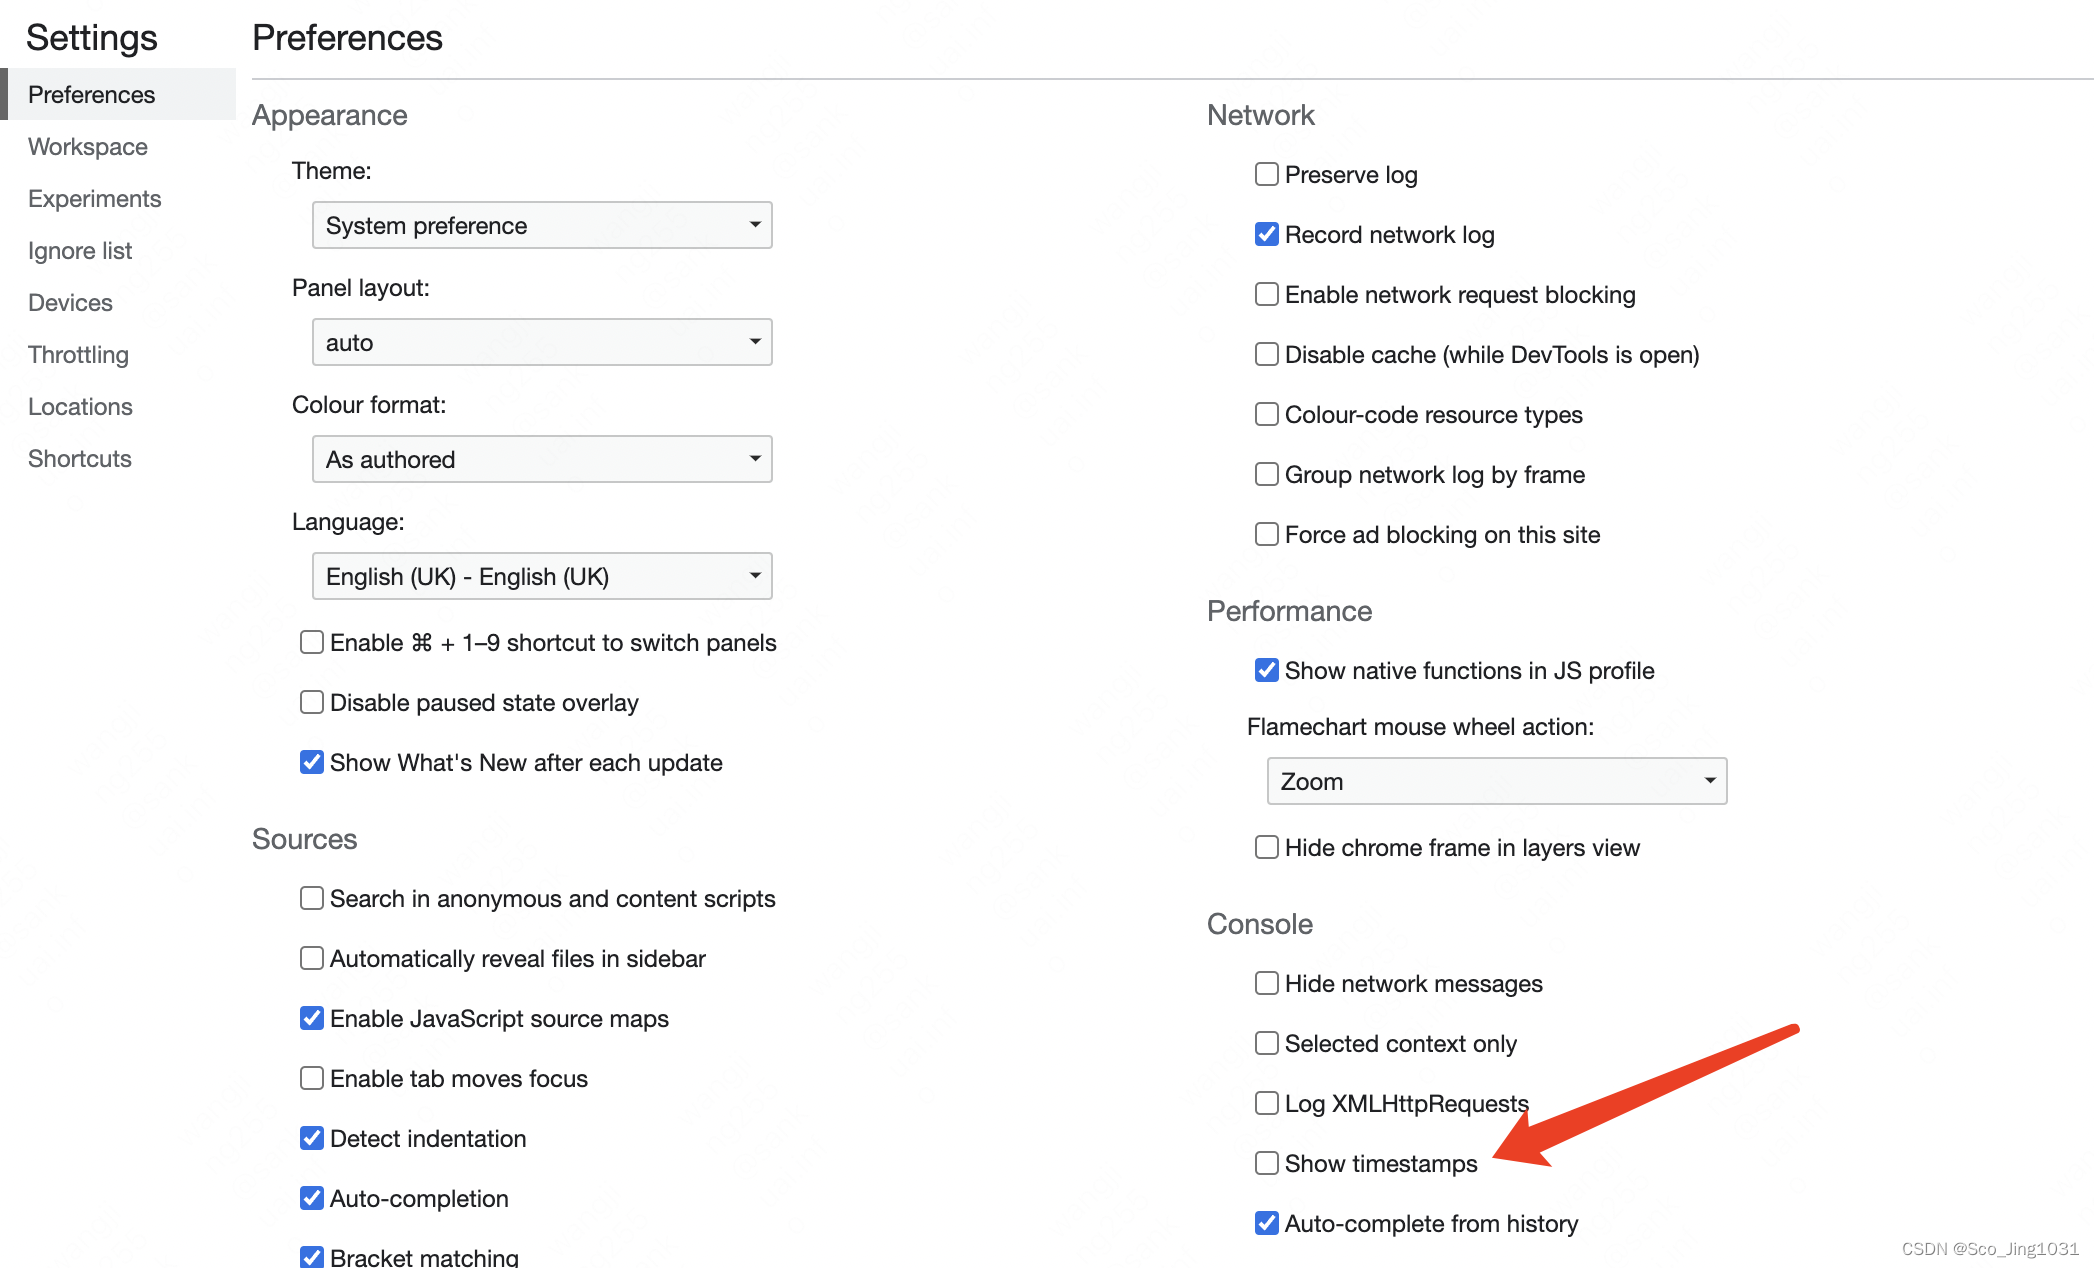Open the Experiments settings tab
Screen dimensions: 2094x1268
coord(94,199)
